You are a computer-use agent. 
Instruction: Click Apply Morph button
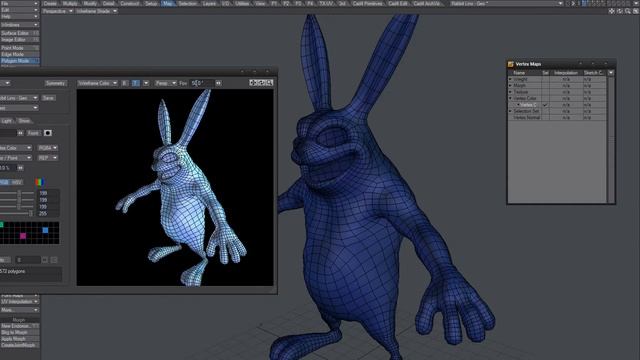tap(19, 339)
